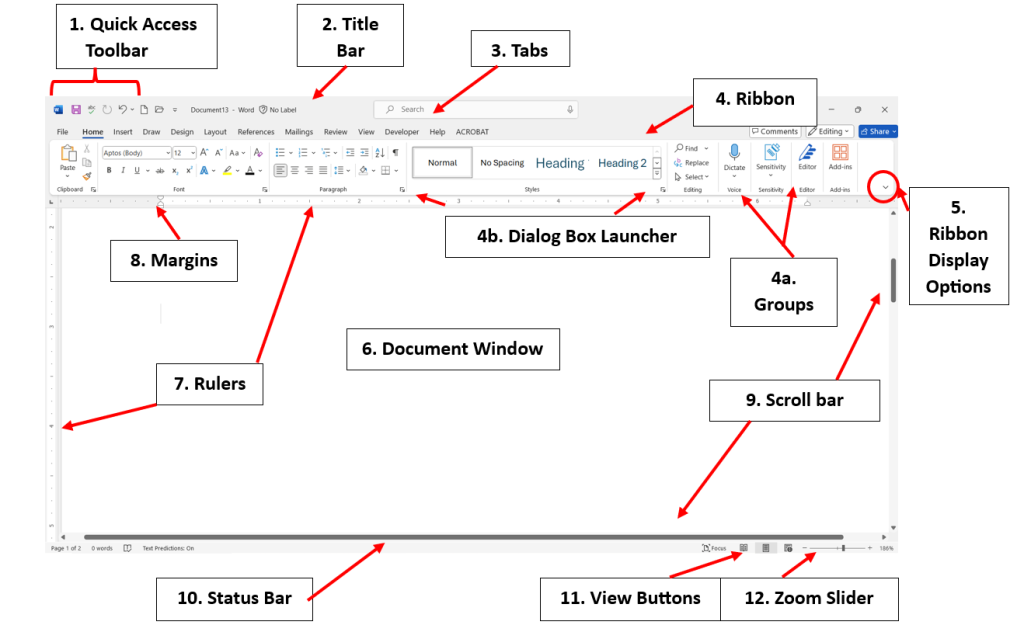The image size is (1024, 639).
Task: Apply italic formatting to text
Action: point(123,171)
